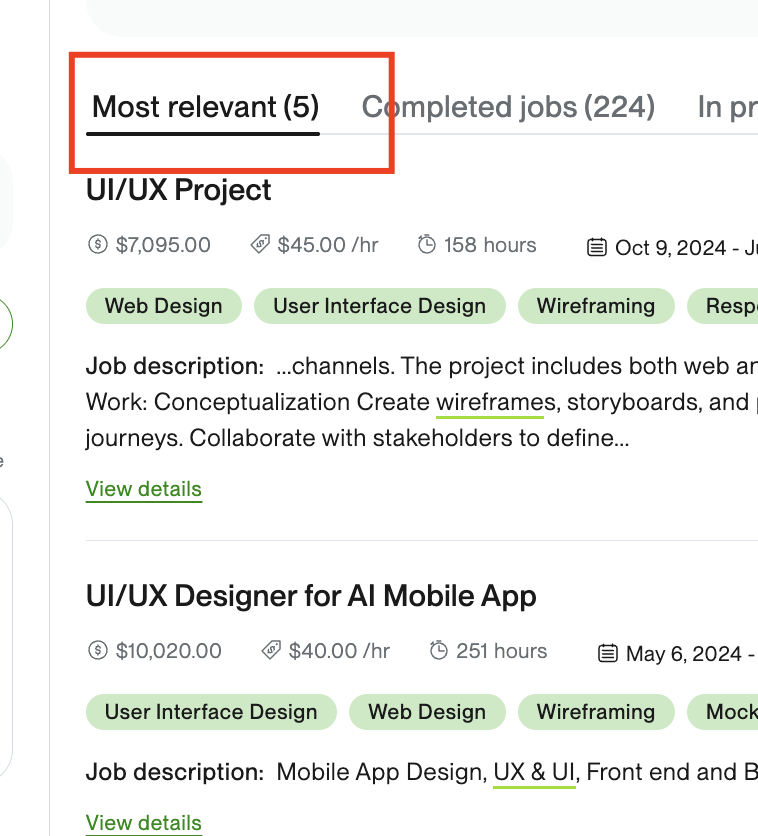The image size is (758, 836).
Task: Click the 251 hours text
Action: click(x=502, y=651)
